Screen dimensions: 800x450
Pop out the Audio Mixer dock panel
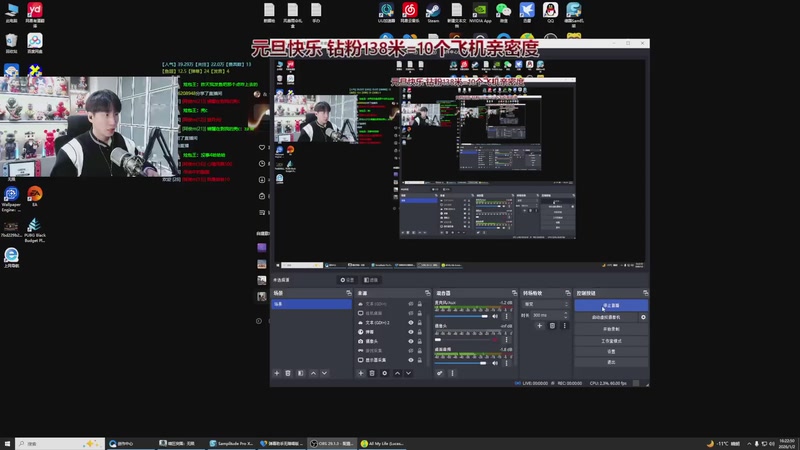[514, 293]
